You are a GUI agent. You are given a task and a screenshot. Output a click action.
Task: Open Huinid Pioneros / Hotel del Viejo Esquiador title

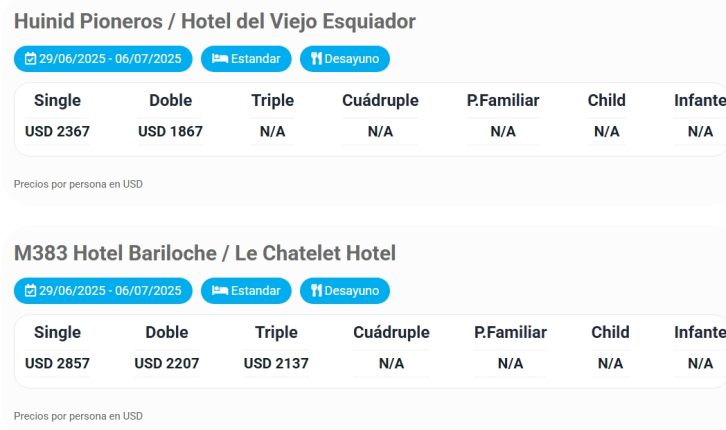pyautogui.click(x=215, y=21)
